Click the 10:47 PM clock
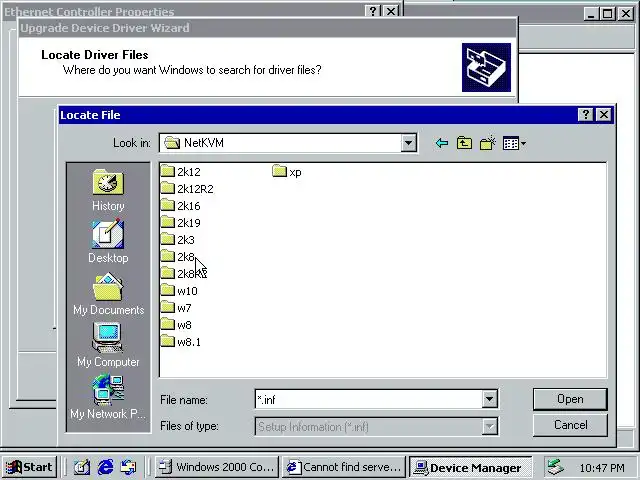Viewport: 640px width, 480px height. (x=602, y=467)
